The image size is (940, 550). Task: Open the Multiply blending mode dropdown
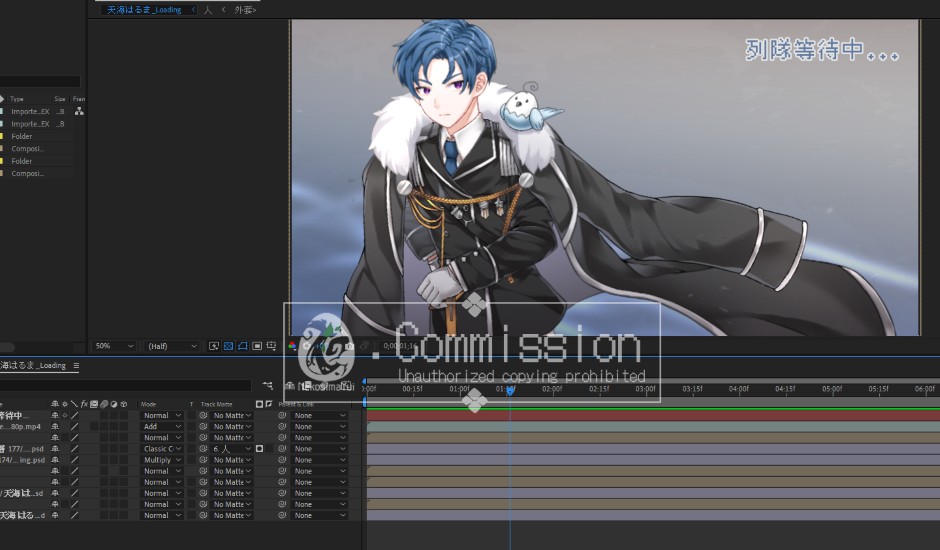pos(162,460)
